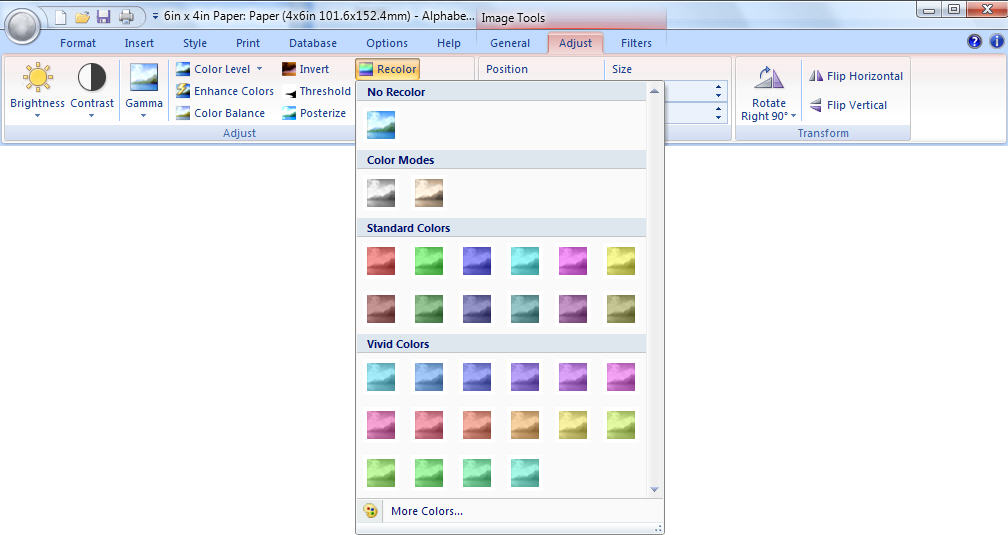Open the Rotate Right 90° dropdown arrow
This screenshot has height=535, width=1008.
click(x=794, y=116)
